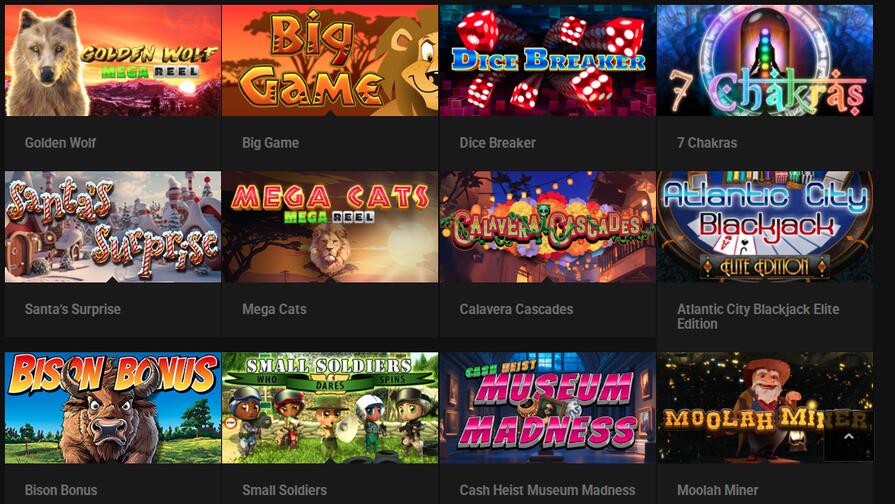The image size is (895, 504).
Task: Open the Calavera Cascades game image
Action: pyautogui.click(x=547, y=227)
